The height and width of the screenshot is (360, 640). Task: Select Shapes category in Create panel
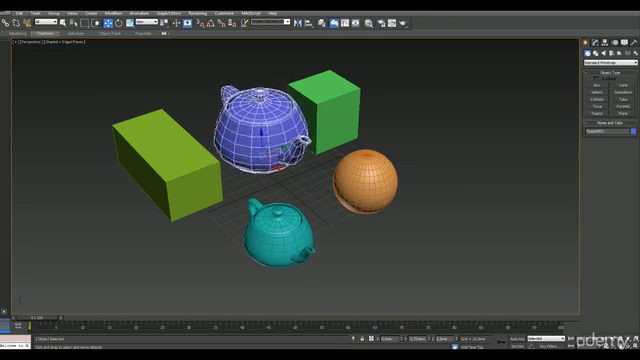(x=596, y=53)
